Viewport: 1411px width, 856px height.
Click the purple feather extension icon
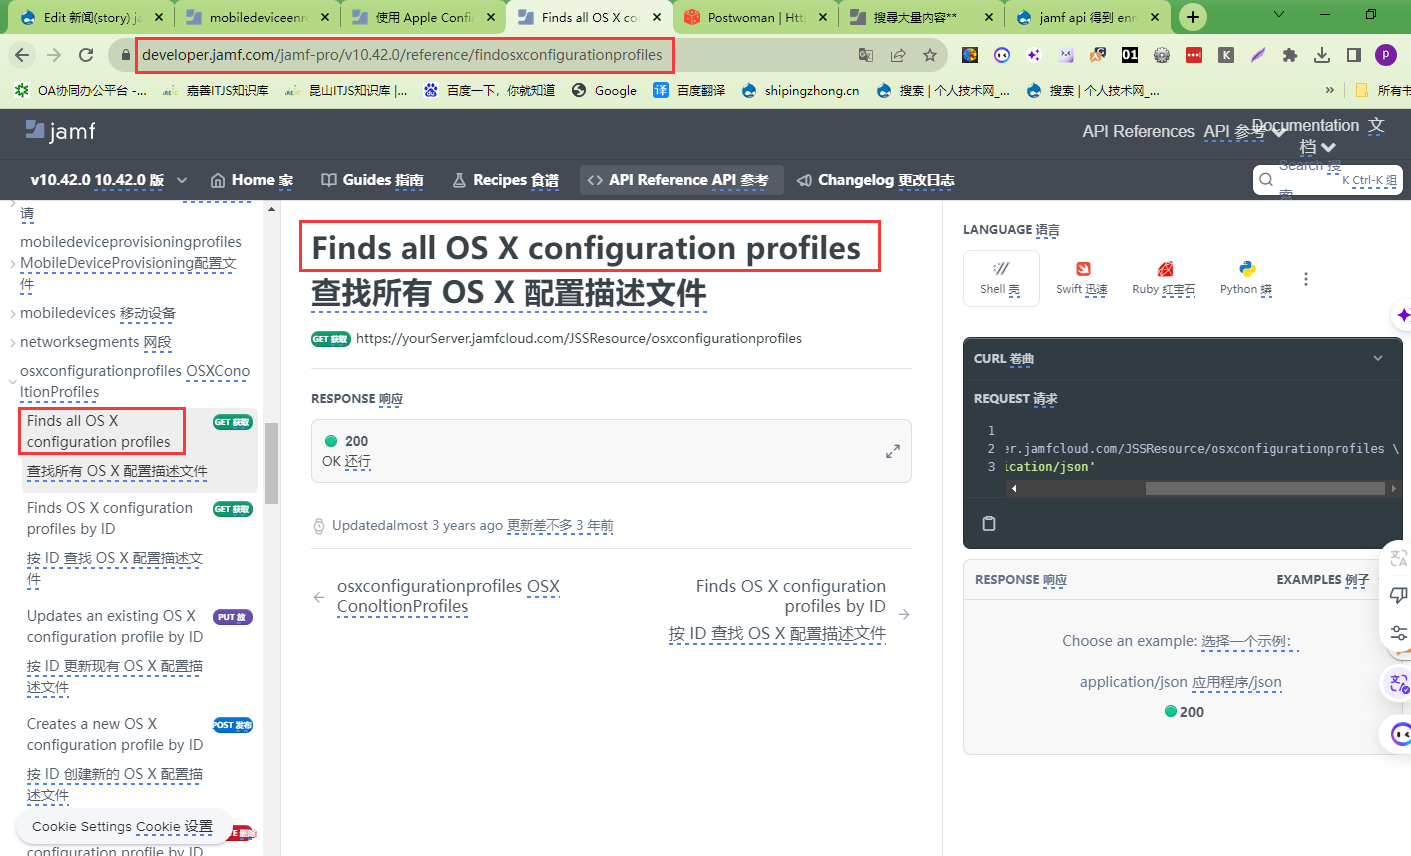point(1258,55)
